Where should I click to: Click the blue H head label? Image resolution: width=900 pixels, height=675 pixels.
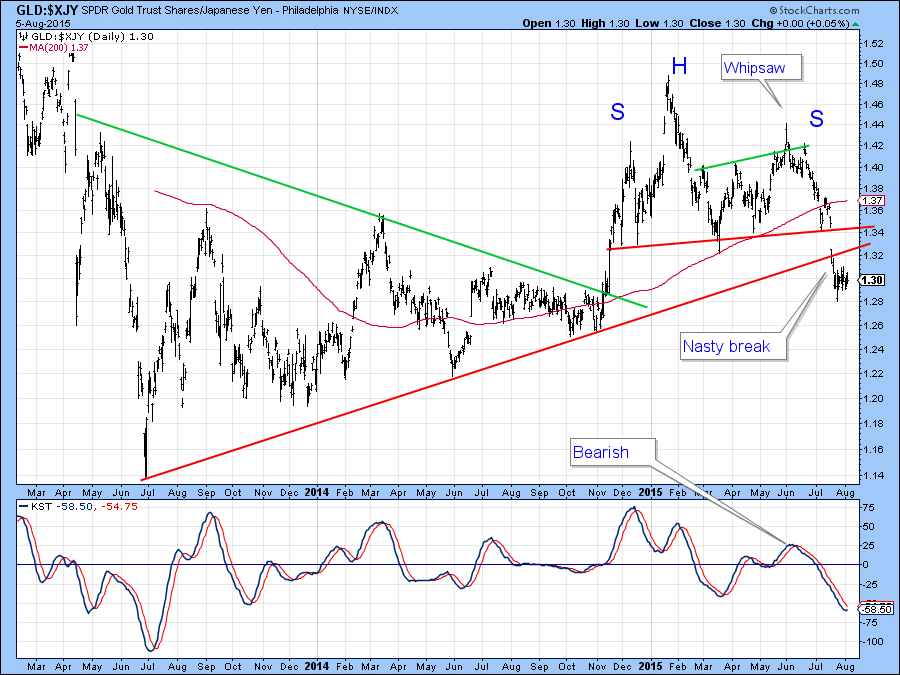679,67
